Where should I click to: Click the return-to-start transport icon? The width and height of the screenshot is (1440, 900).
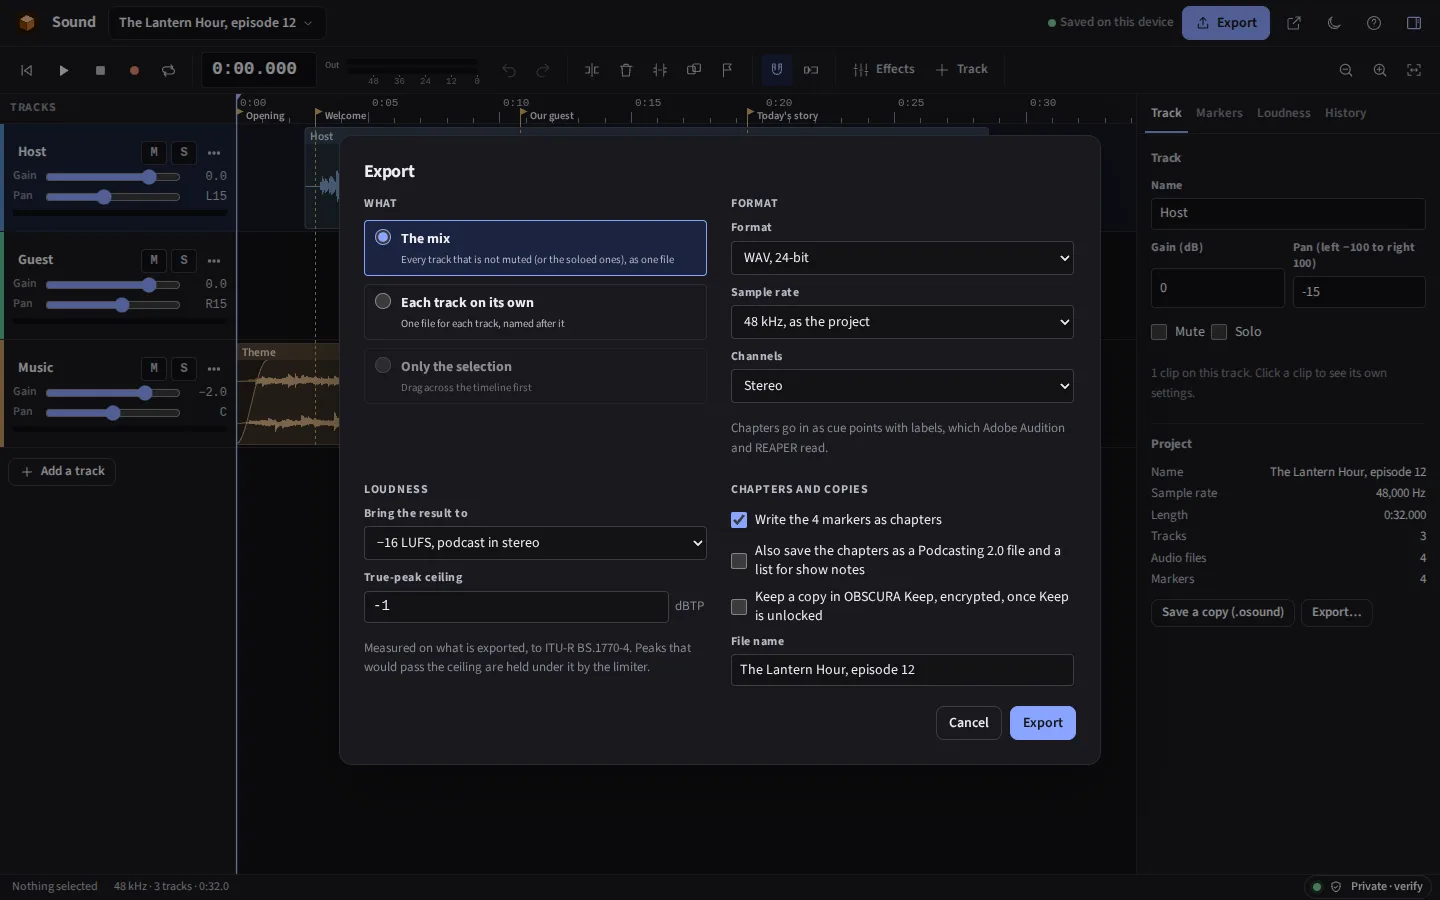27,70
